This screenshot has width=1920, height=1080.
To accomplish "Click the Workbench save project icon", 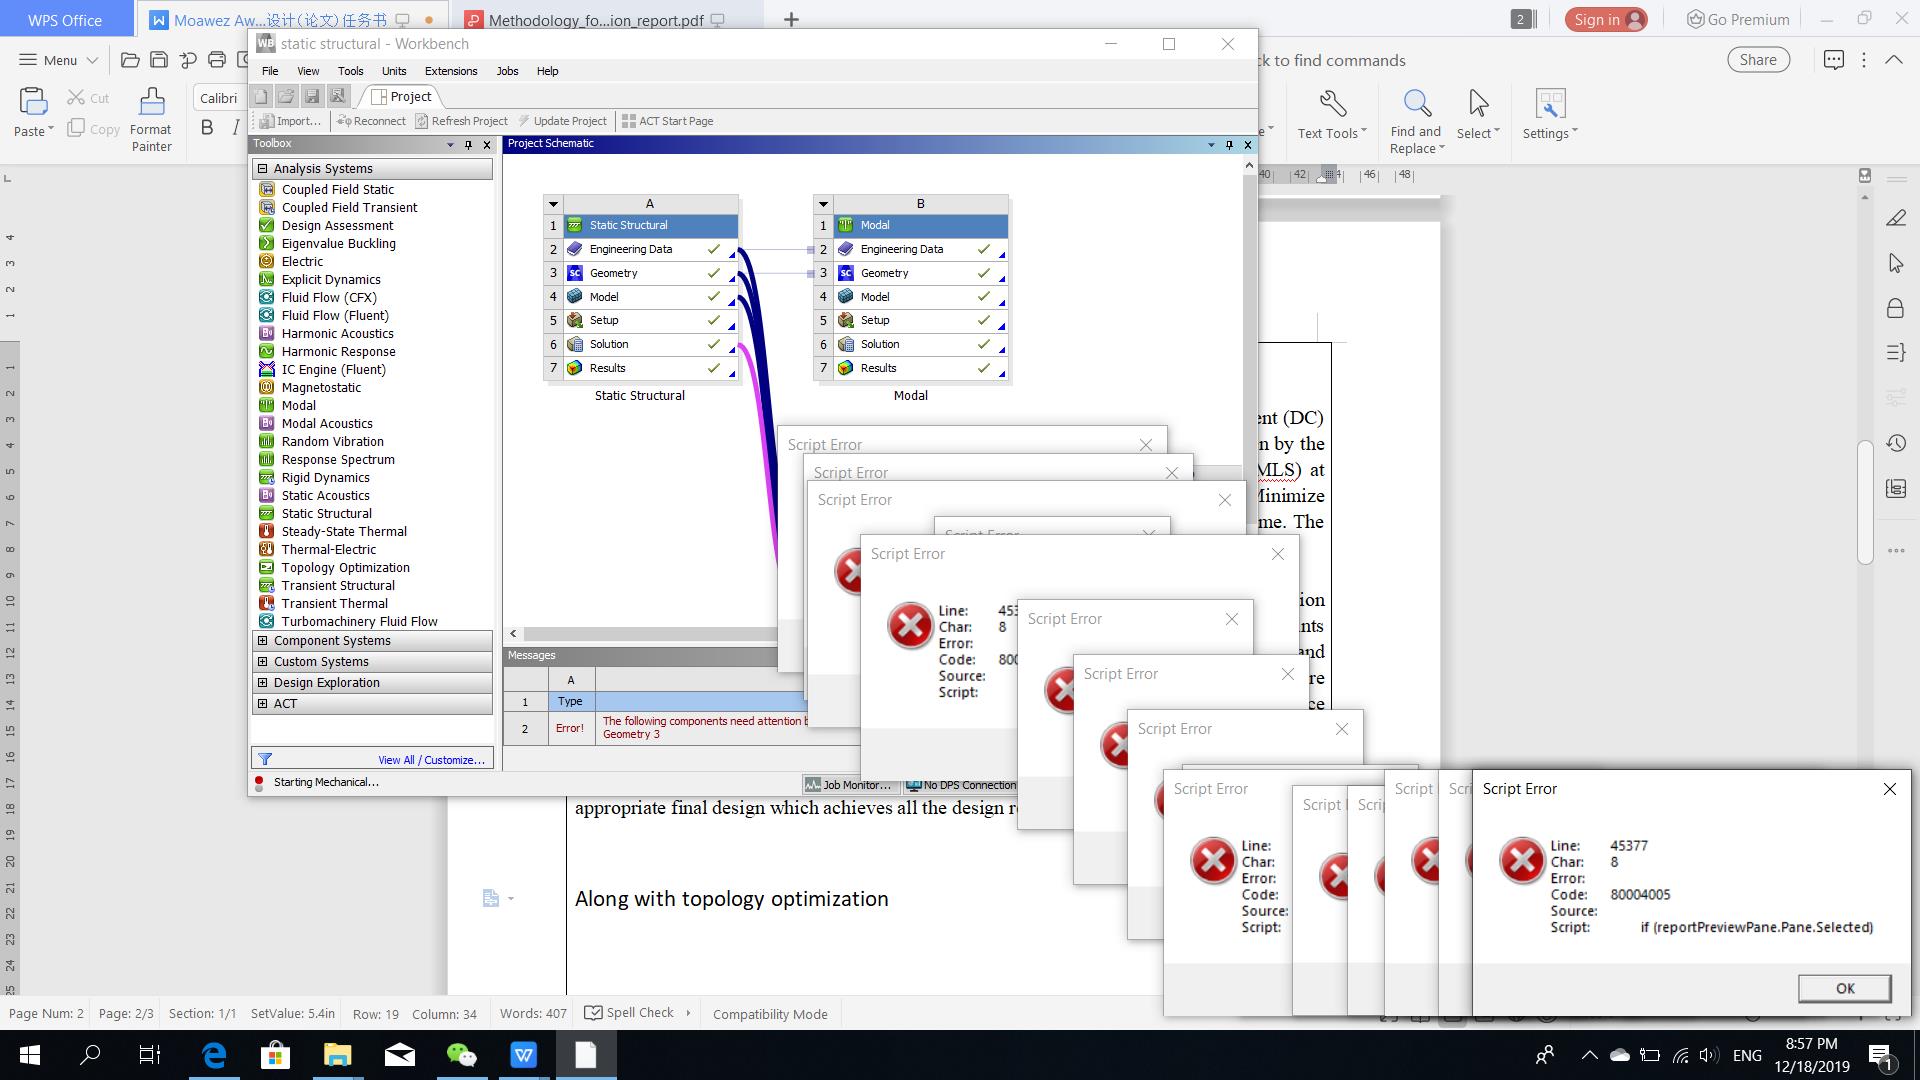I will click(x=312, y=96).
